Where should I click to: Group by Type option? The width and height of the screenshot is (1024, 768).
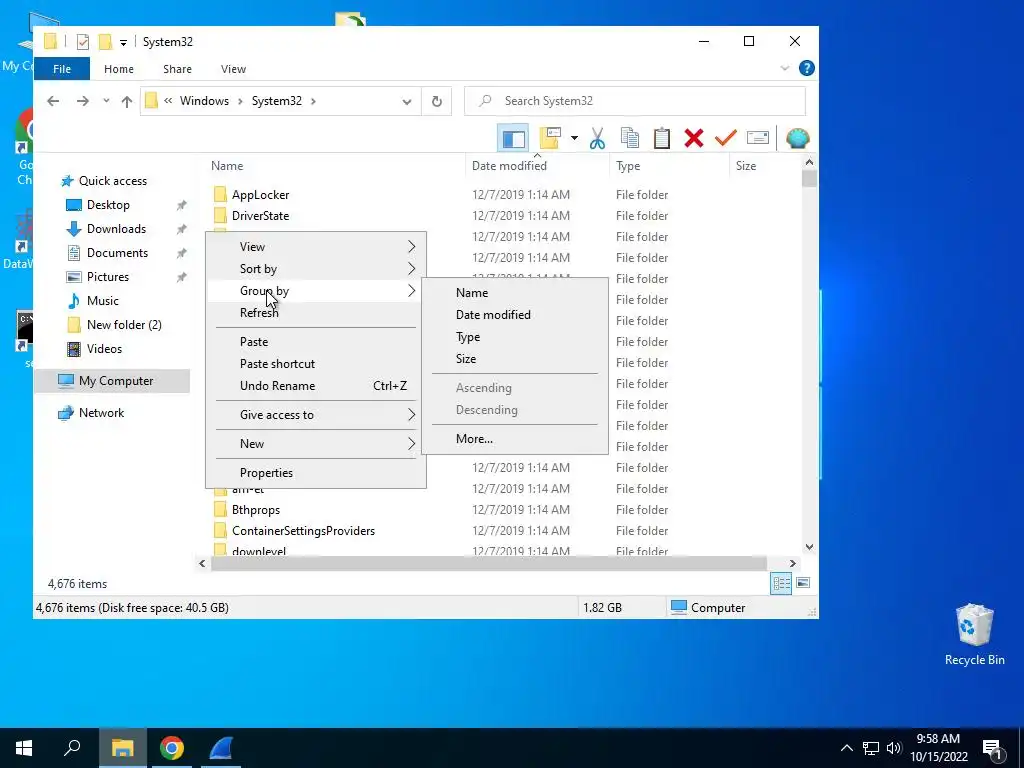pos(515,337)
